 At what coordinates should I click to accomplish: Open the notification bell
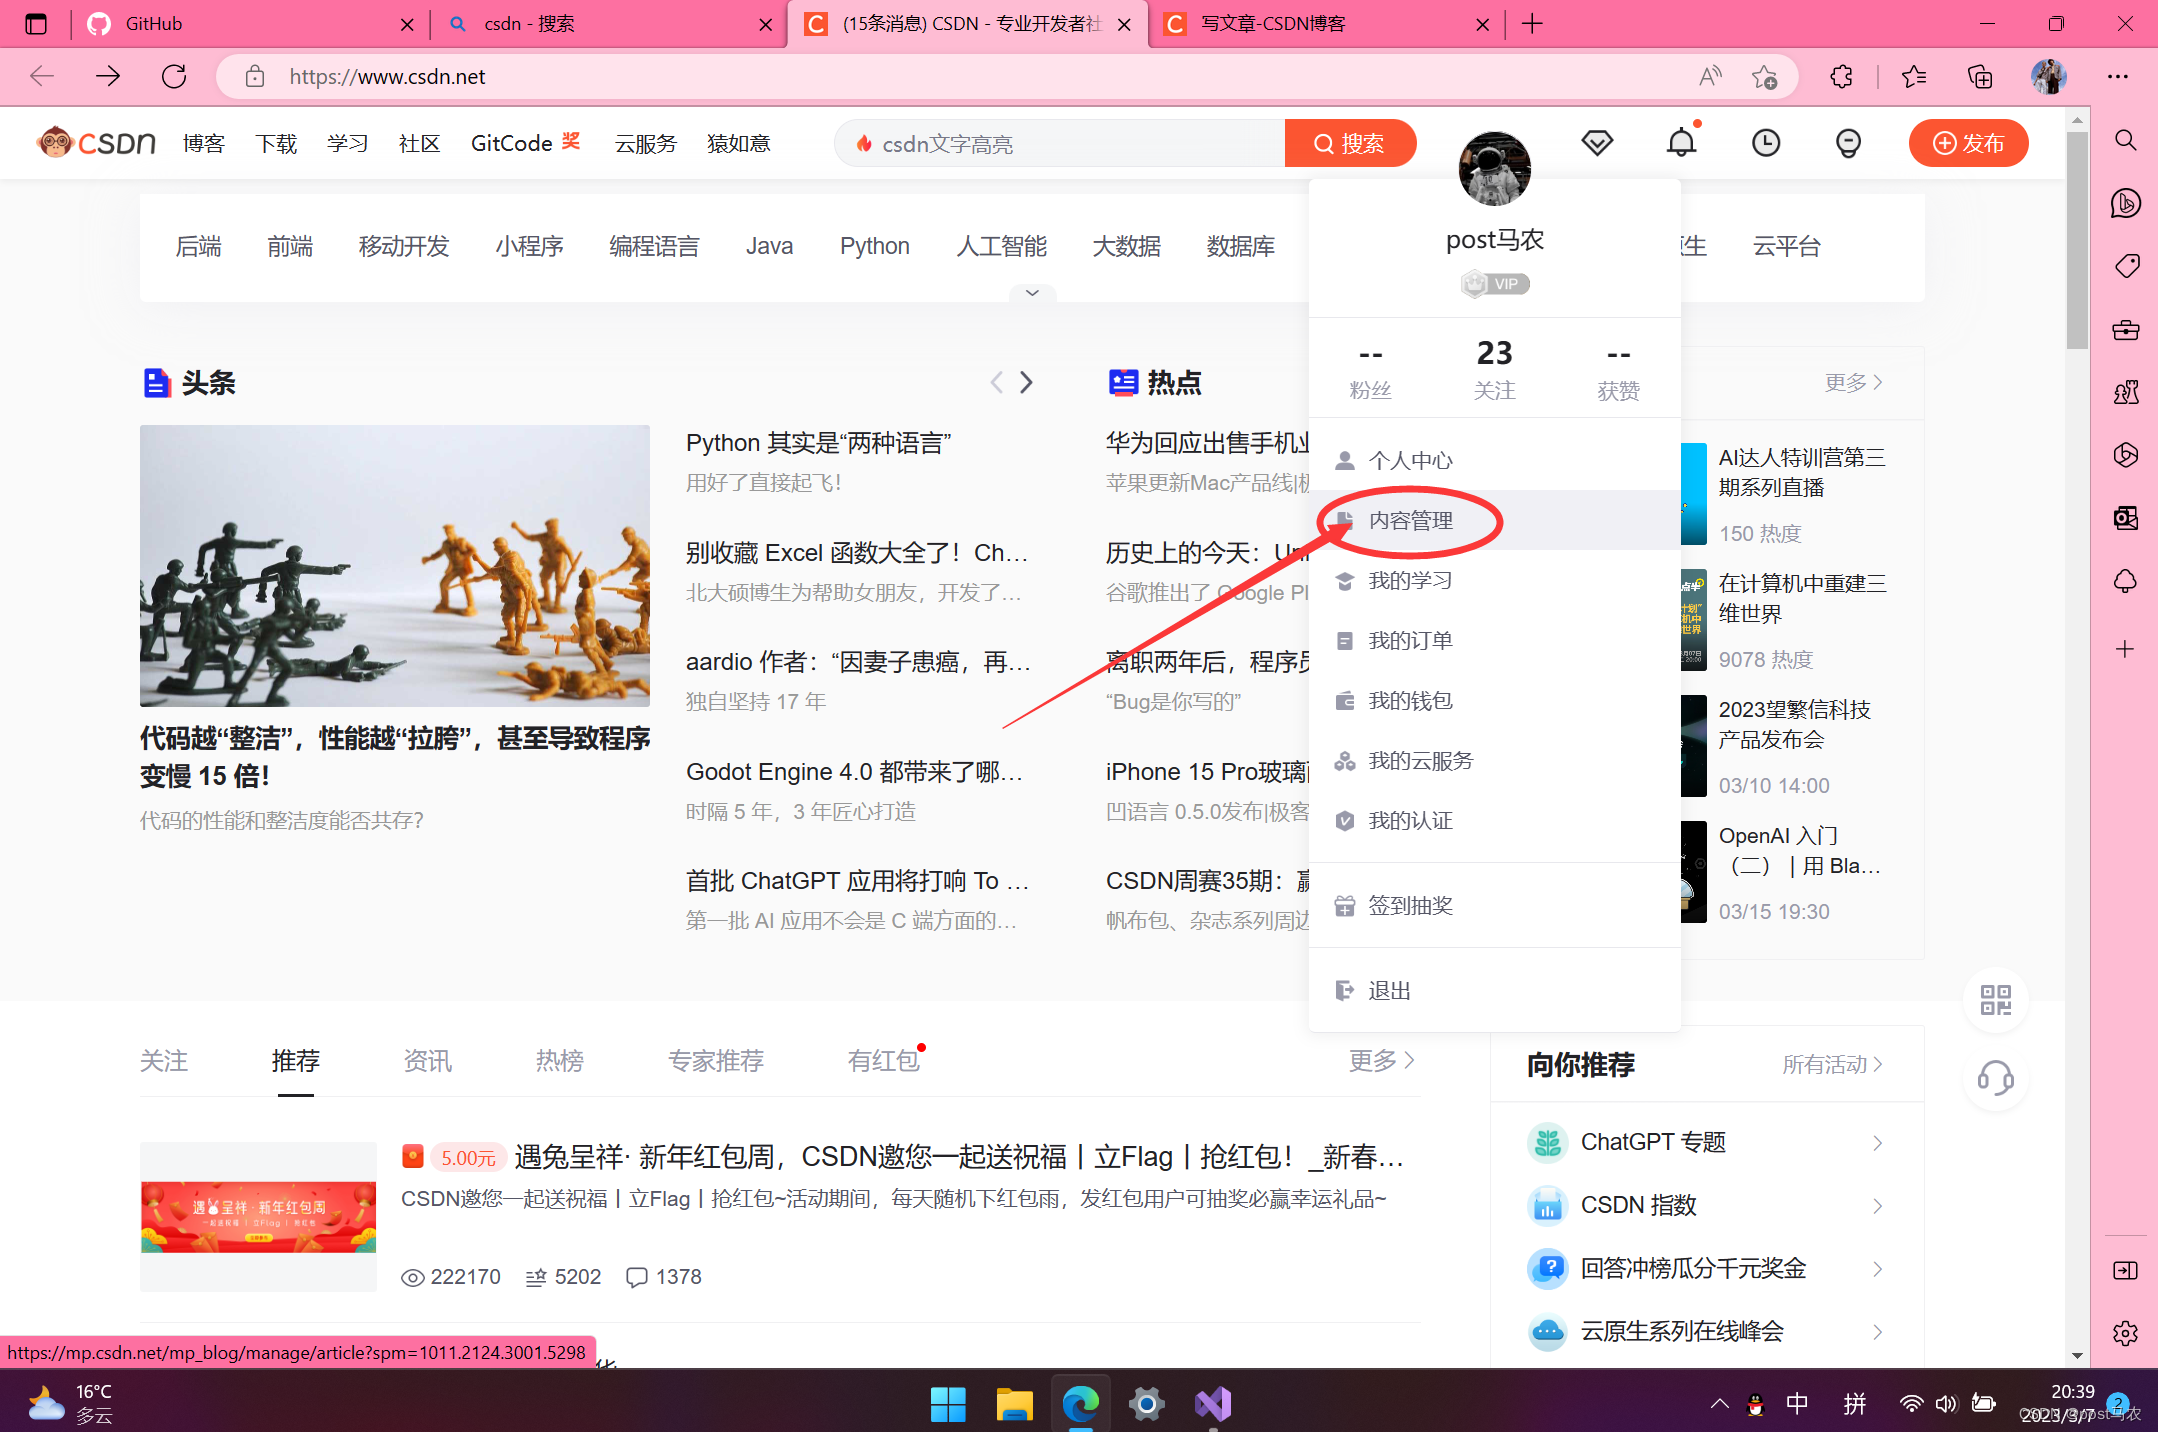coord(1682,143)
